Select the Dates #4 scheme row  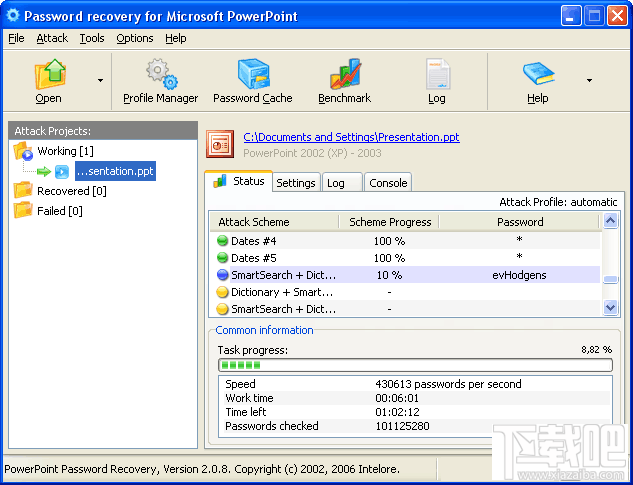(405, 241)
